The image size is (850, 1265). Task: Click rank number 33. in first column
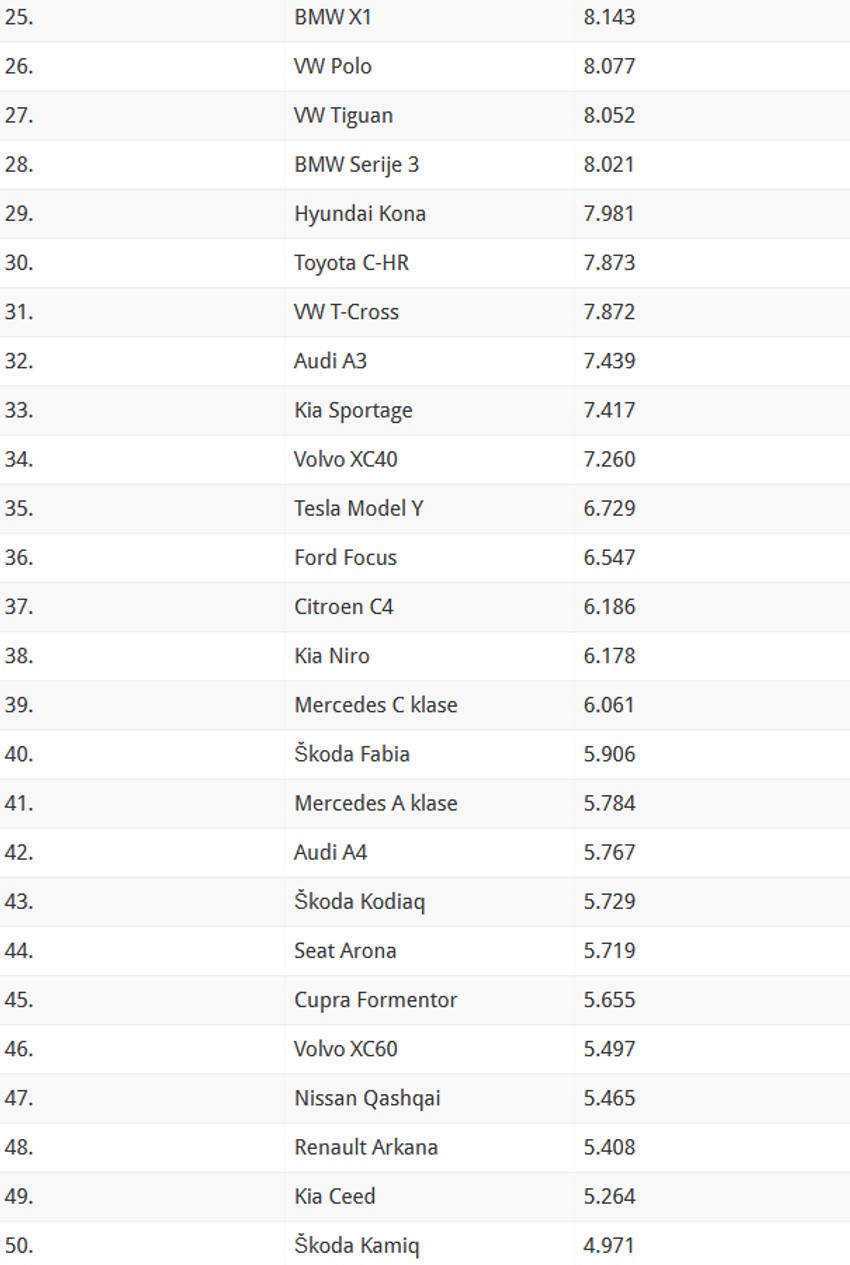click(19, 410)
